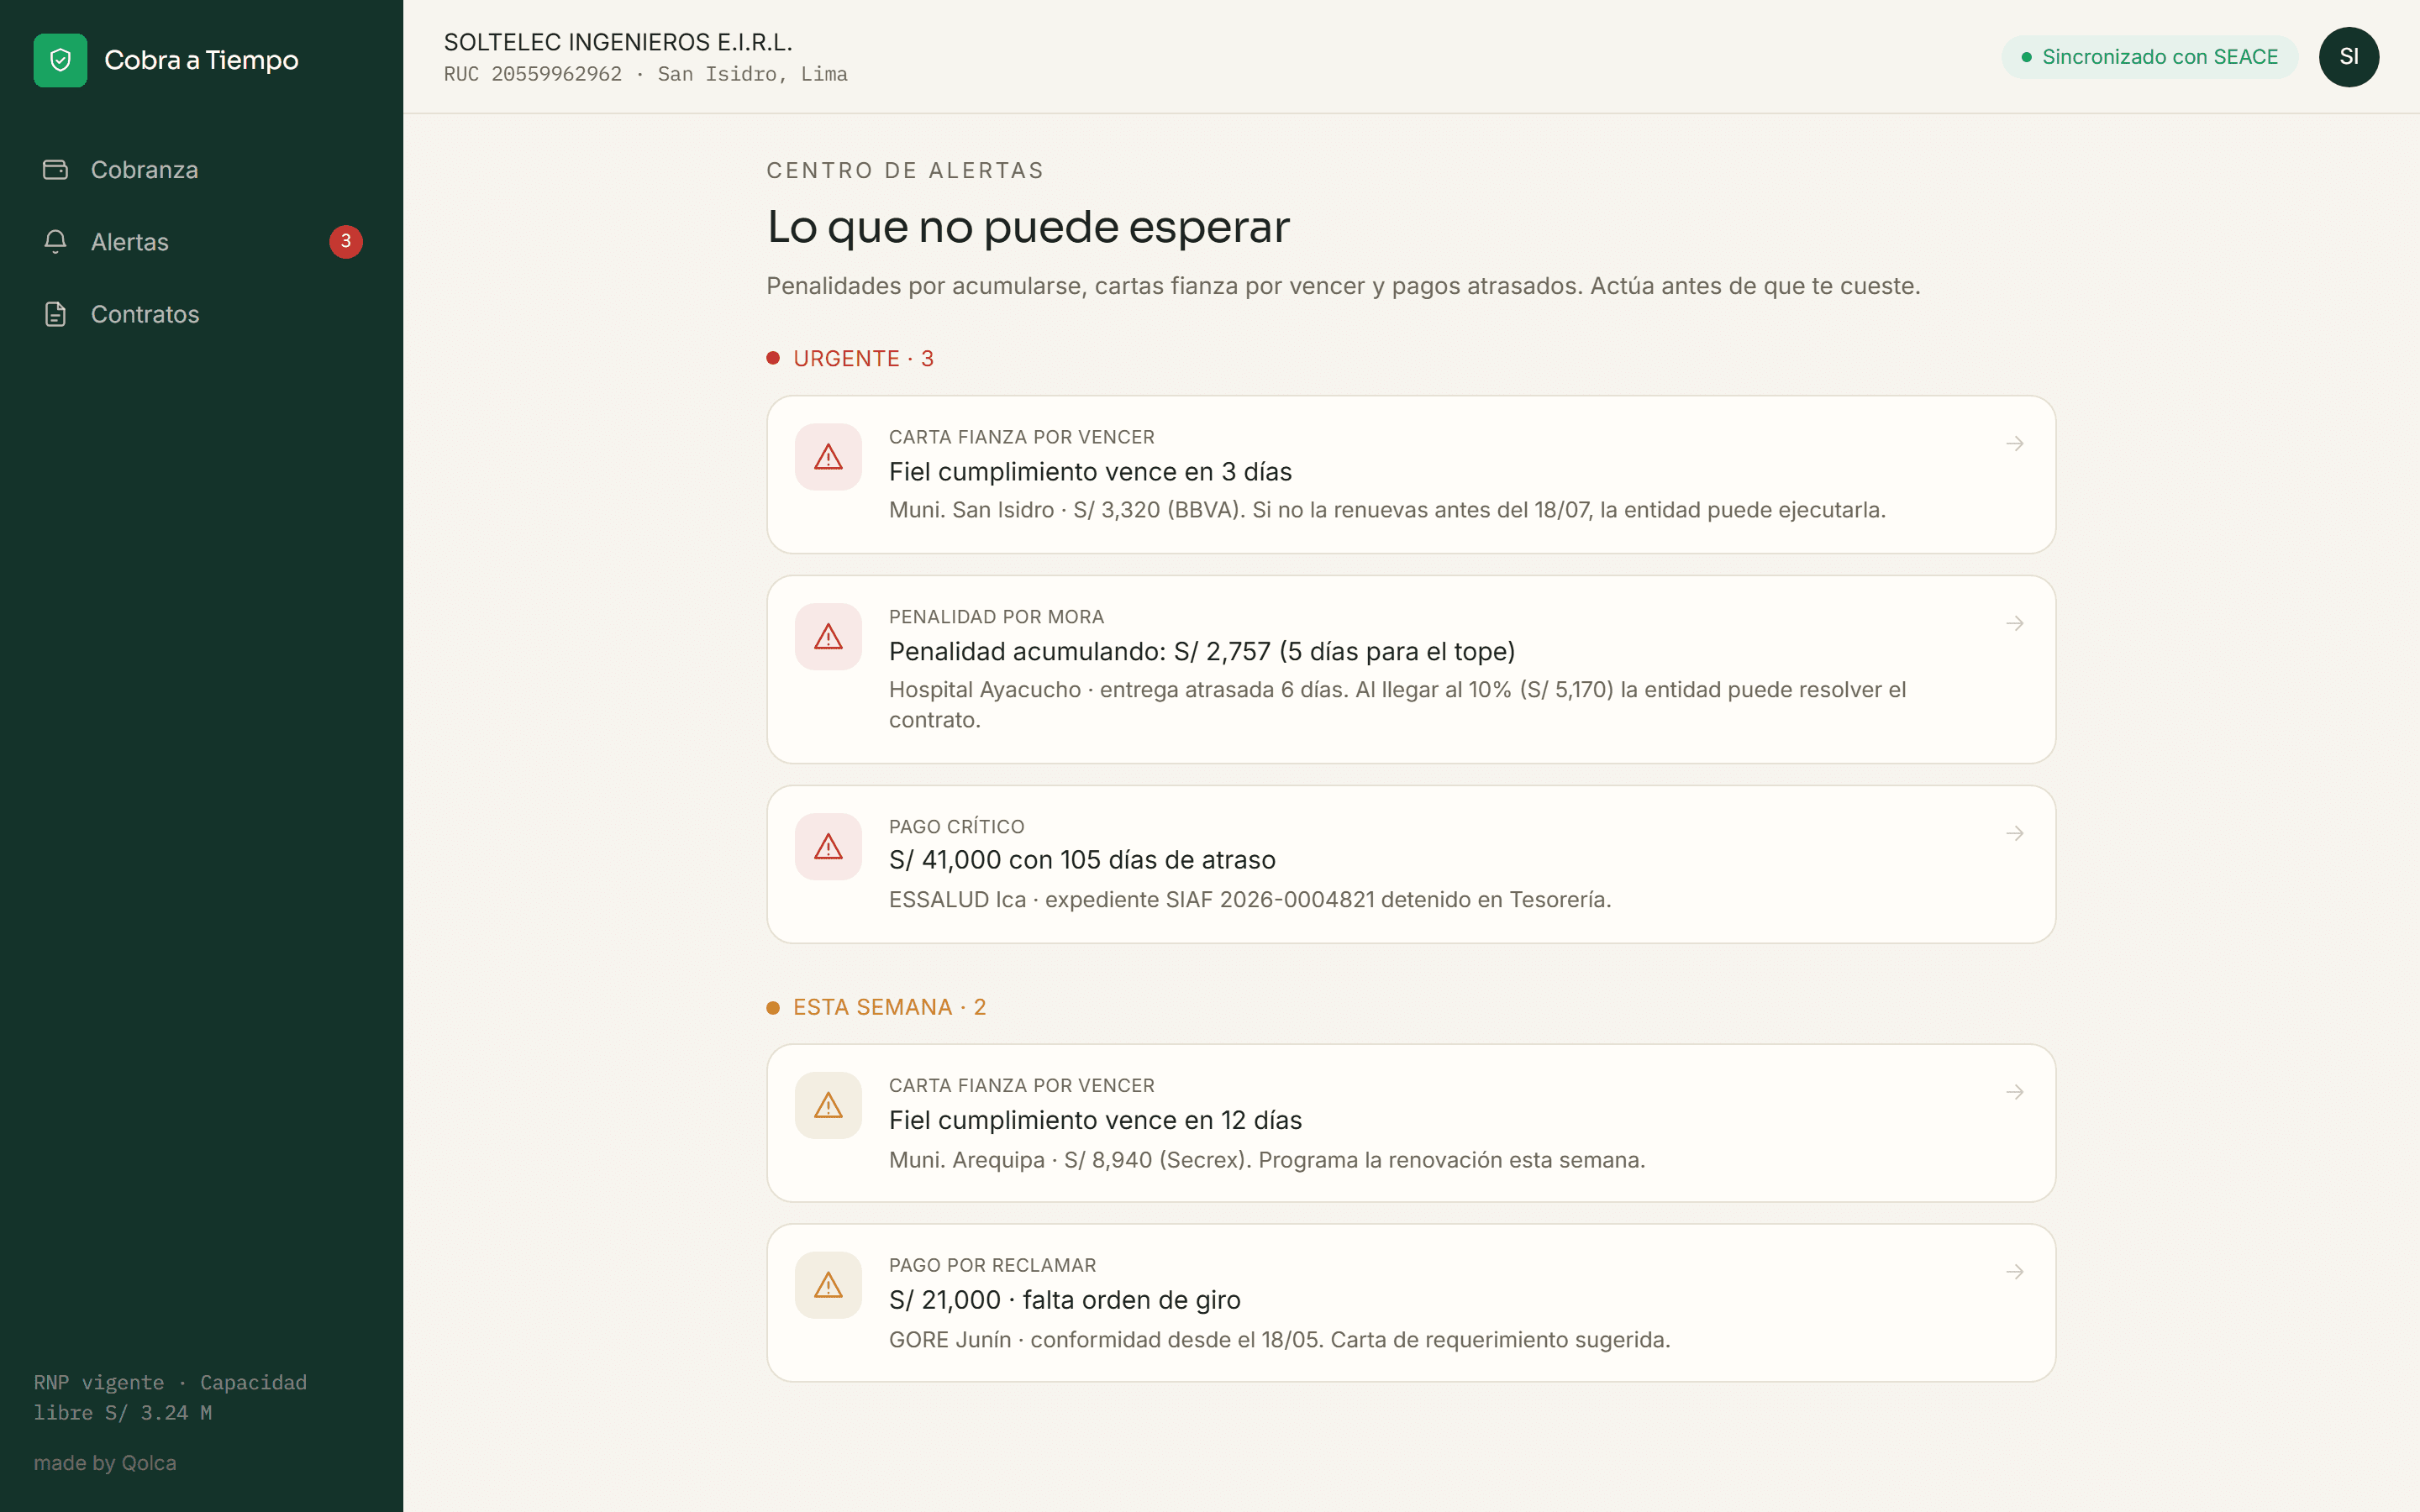The image size is (2420, 1512).
Task: Click warning icon on Pago crítico card
Action: click(828, 847)
